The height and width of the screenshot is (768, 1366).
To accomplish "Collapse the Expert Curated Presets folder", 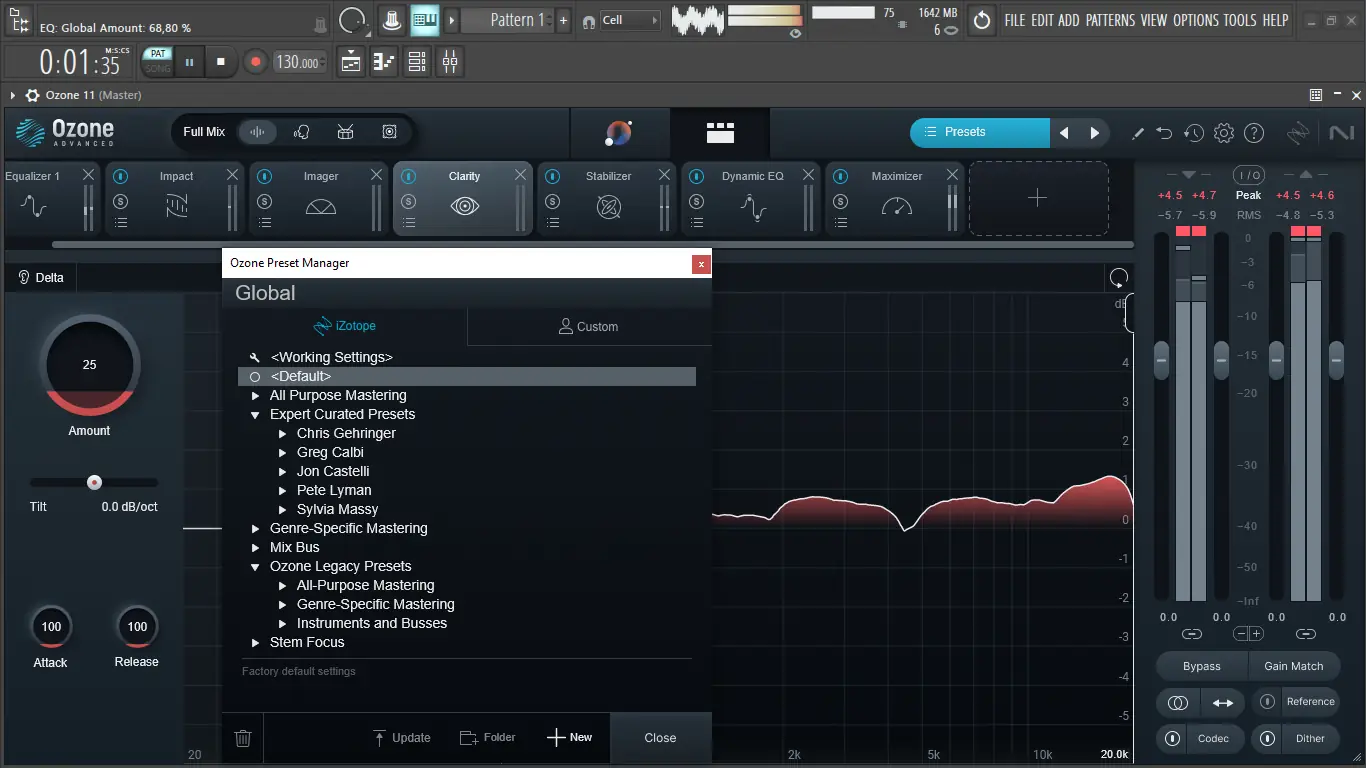I will coord(256,415).
